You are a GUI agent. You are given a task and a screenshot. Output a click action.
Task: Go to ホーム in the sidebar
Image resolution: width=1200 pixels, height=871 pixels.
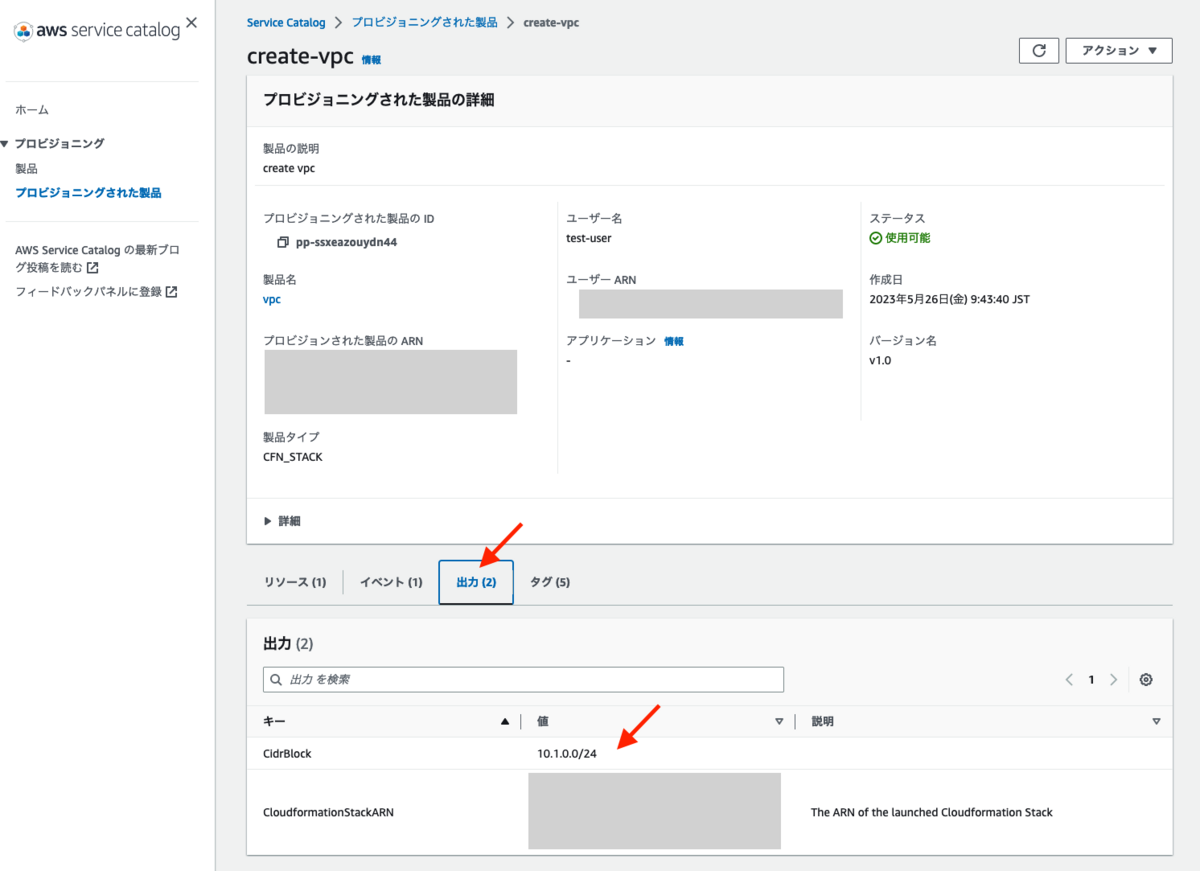click(x=32, y=110)
